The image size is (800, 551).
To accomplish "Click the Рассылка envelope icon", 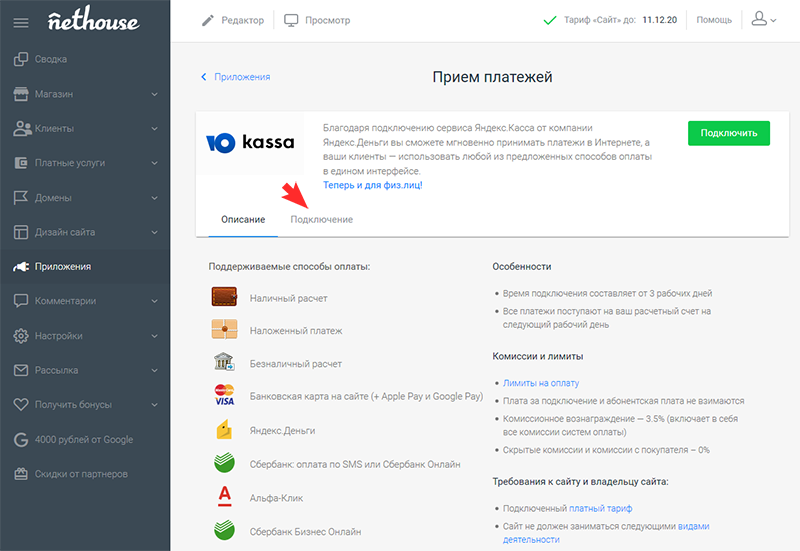I will coord(21,370).
